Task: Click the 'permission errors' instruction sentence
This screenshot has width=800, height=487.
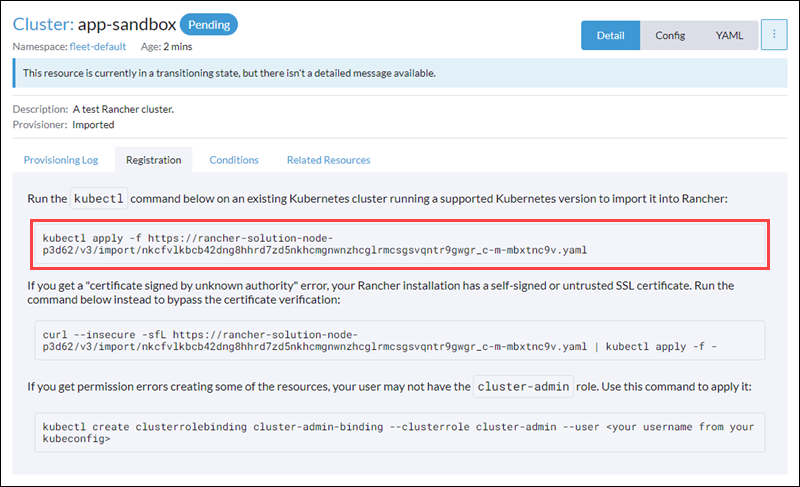Action: click(x=389, y=387)
